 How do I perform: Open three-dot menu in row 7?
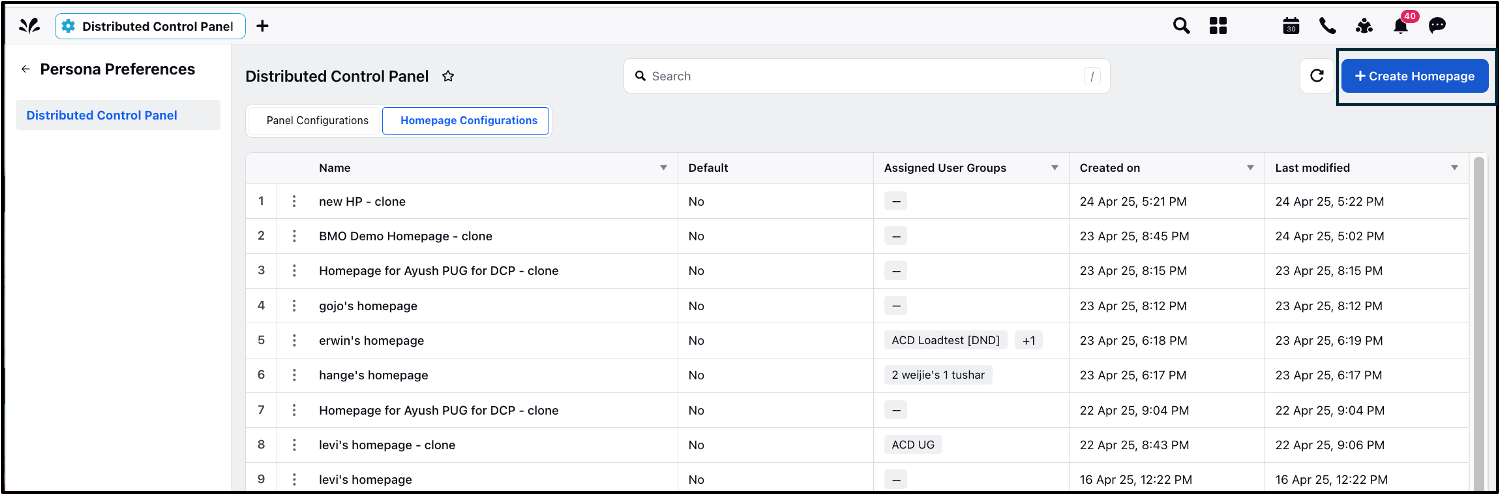(294, 410)
